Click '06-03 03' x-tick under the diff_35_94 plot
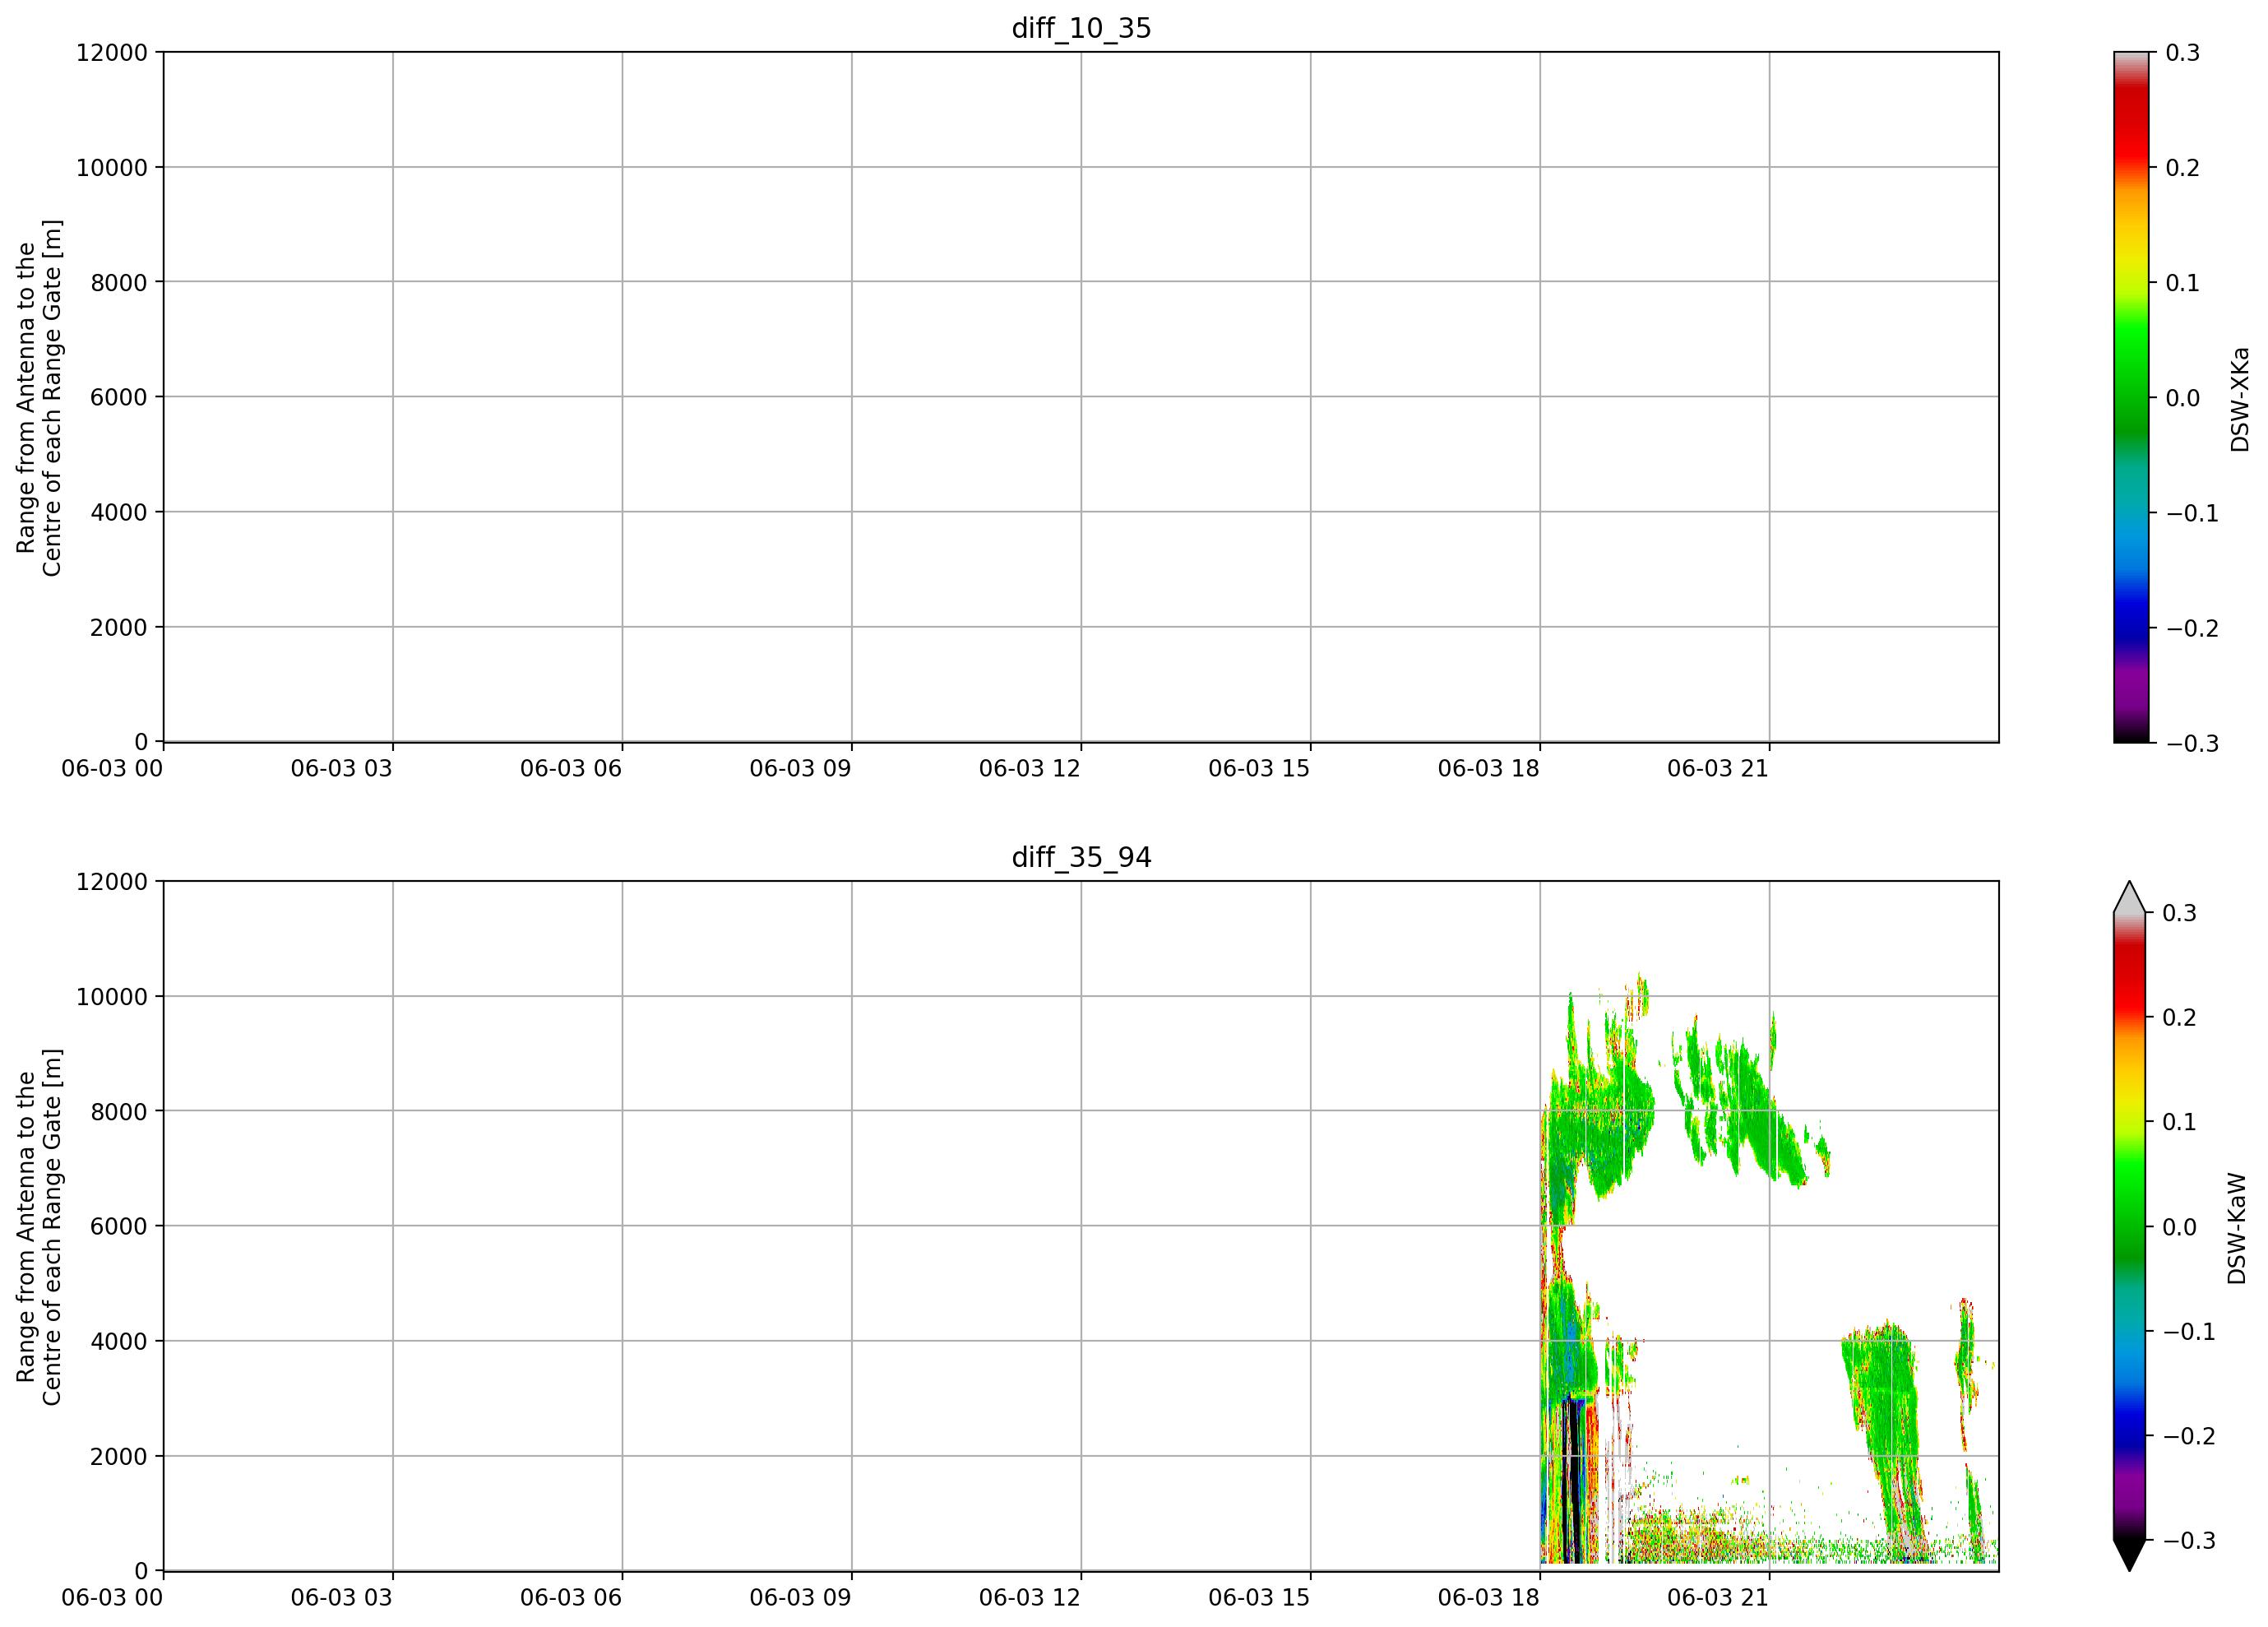Viewport: 2268px width, 1627px height. click(x=341, y=1598)
